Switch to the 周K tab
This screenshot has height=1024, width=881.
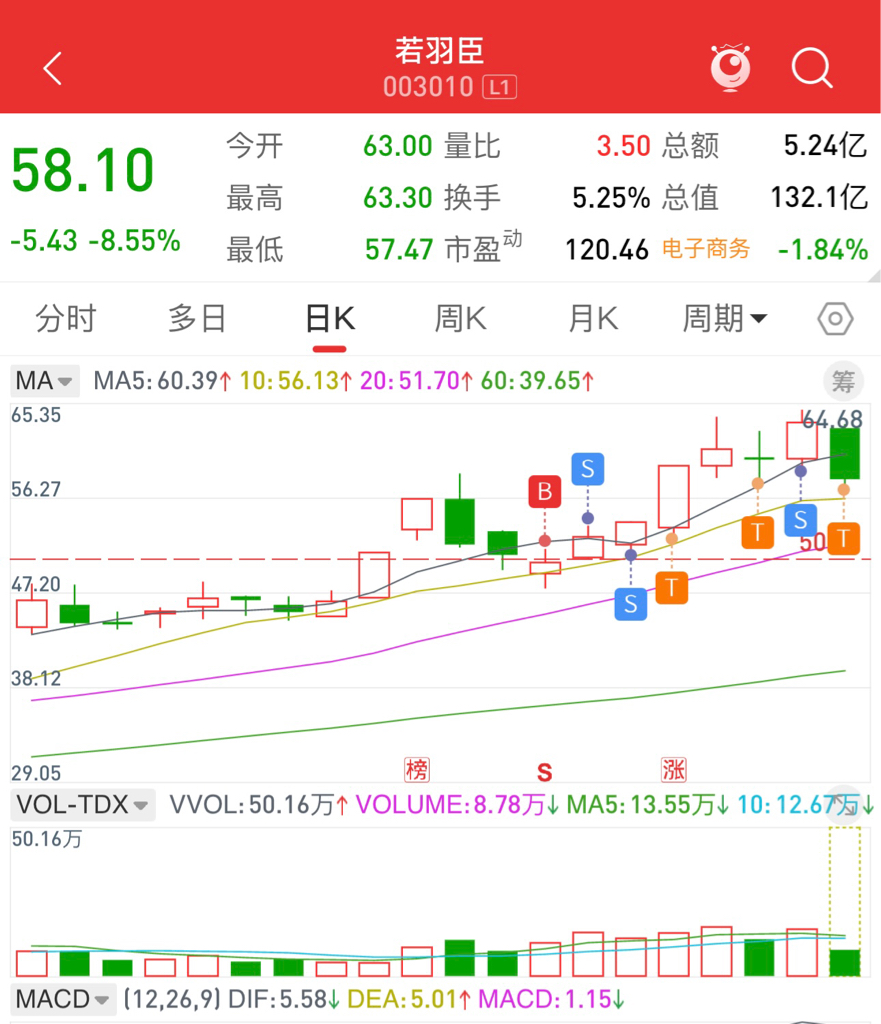click(x=460, y=319)
